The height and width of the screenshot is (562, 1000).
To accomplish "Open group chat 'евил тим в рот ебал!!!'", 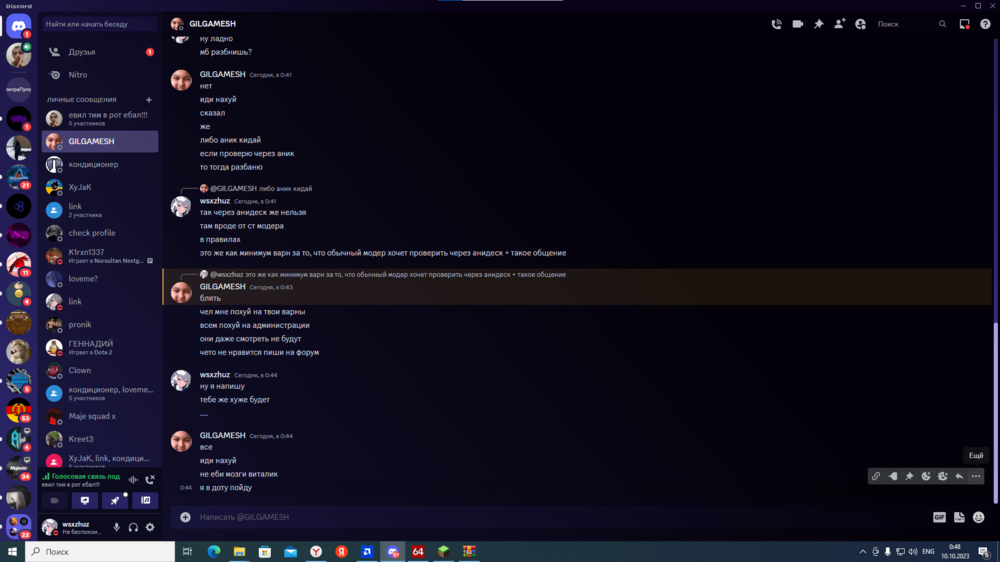I will (x=100, y=119).
